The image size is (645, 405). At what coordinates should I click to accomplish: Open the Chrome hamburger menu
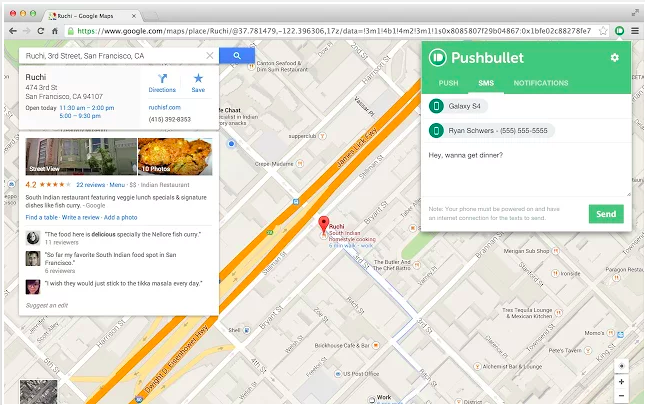635,31
